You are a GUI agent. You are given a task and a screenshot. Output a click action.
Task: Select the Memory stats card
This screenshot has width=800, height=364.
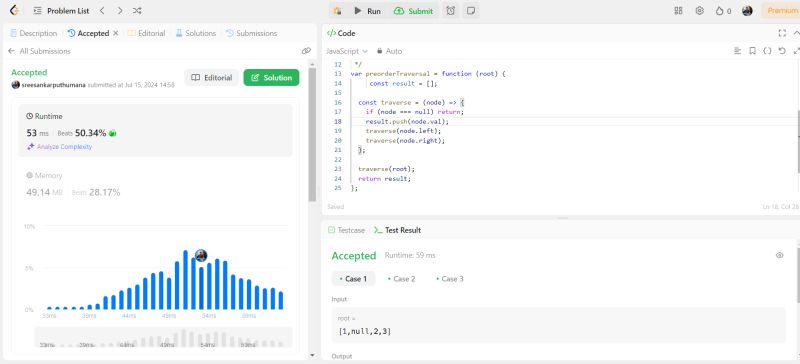coord(156,185)
